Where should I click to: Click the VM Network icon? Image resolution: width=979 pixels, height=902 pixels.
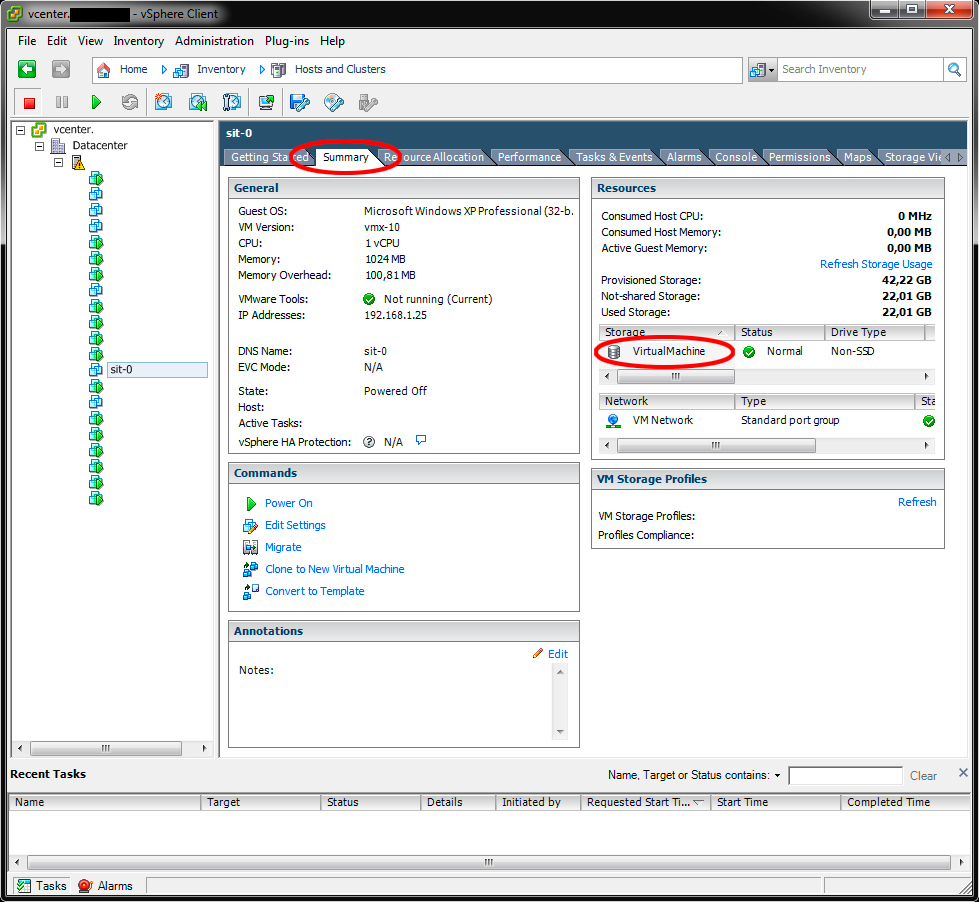click(x=613, y=421)
